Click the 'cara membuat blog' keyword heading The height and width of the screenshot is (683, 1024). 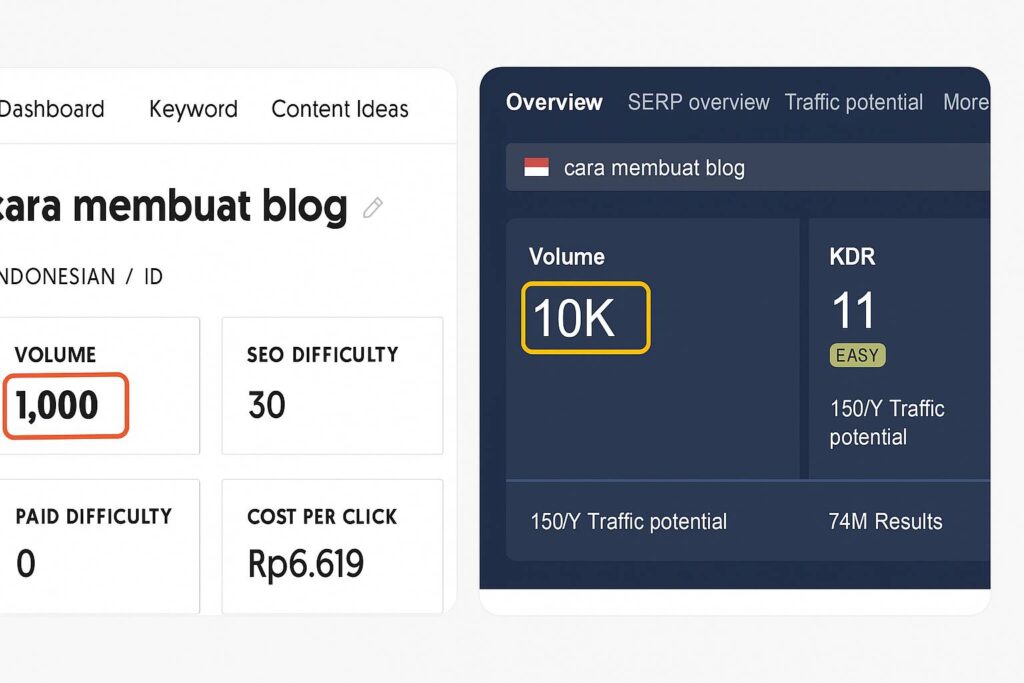coord(175,206)
